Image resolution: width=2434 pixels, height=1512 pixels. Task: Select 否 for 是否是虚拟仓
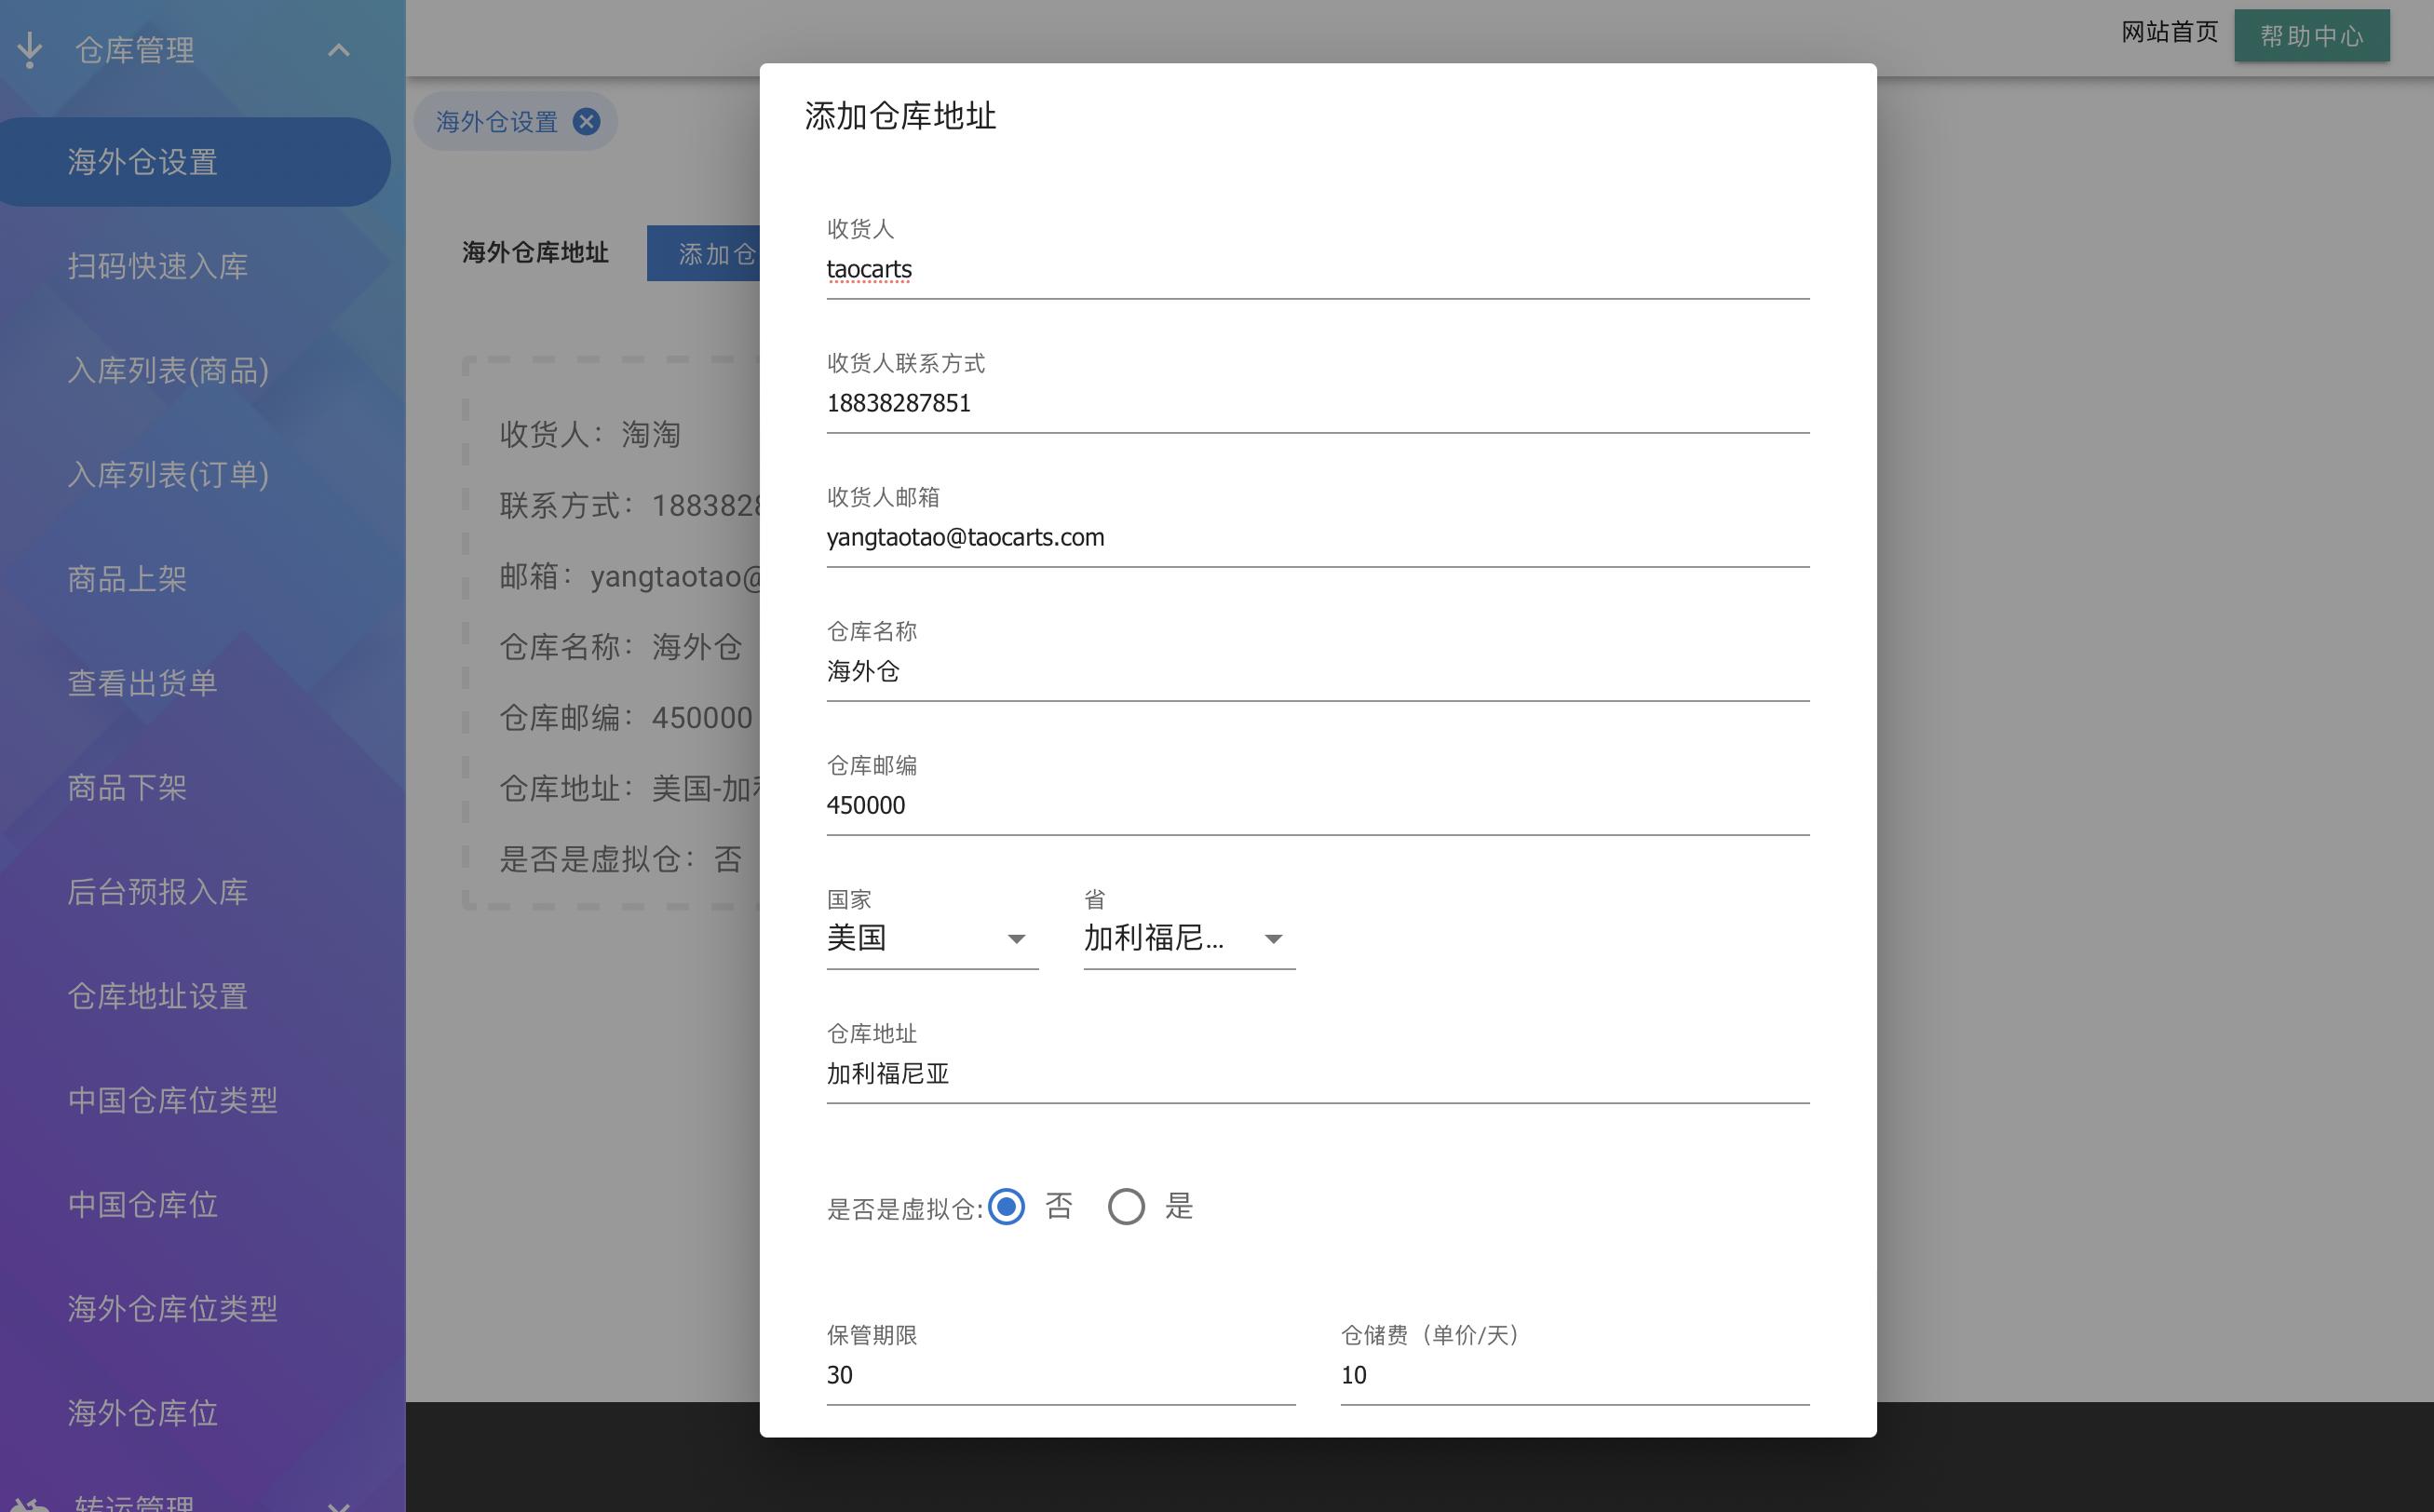coord(1008,1207)
